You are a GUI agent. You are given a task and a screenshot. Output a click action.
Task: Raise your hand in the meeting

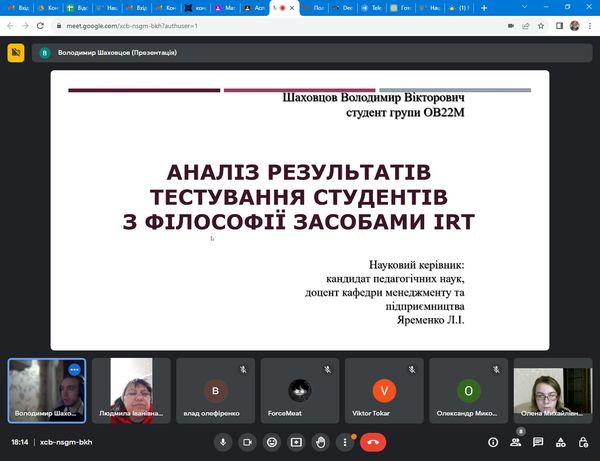320,441
